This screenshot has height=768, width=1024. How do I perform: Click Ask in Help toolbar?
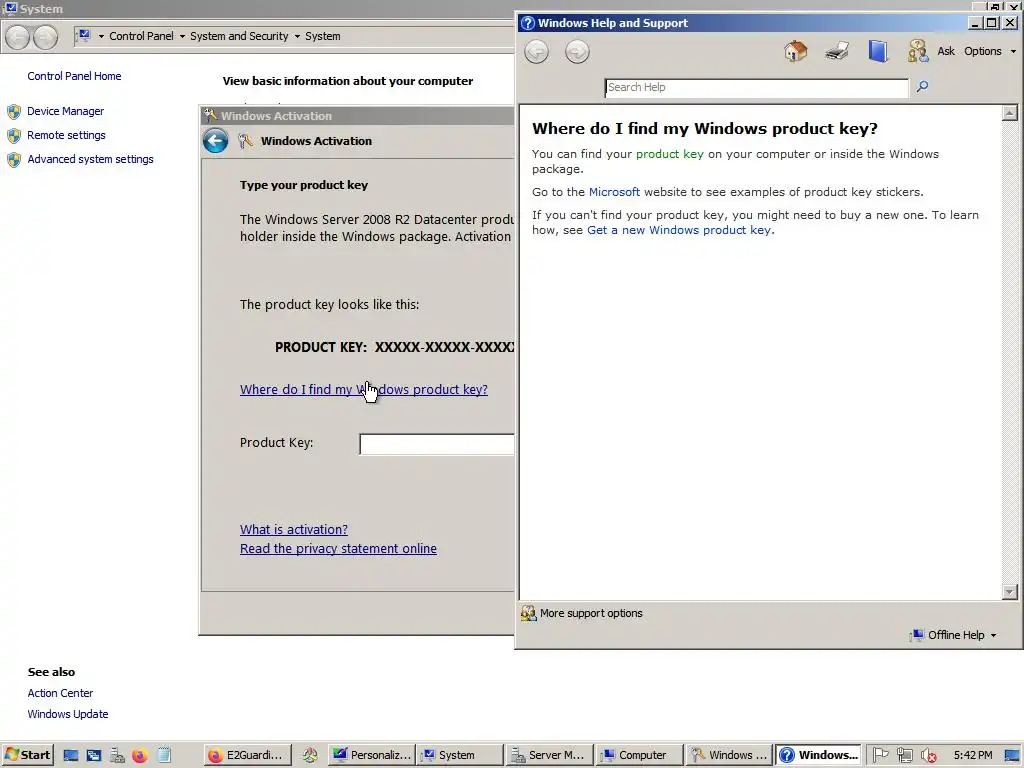tap(946, 51)
